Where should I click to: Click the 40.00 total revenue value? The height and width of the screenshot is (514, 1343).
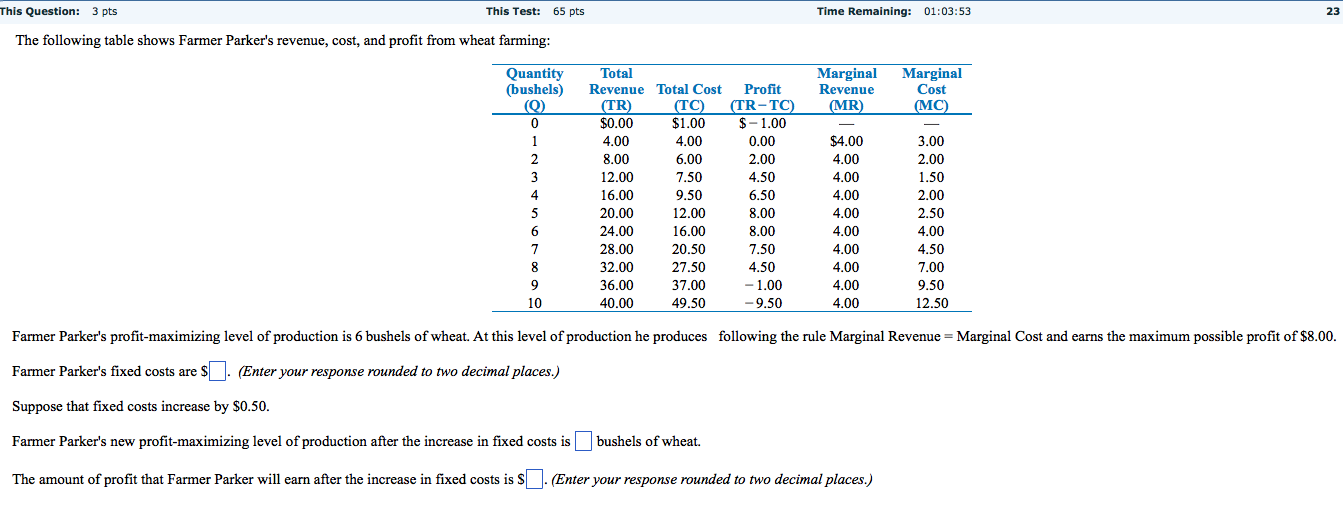616,303
